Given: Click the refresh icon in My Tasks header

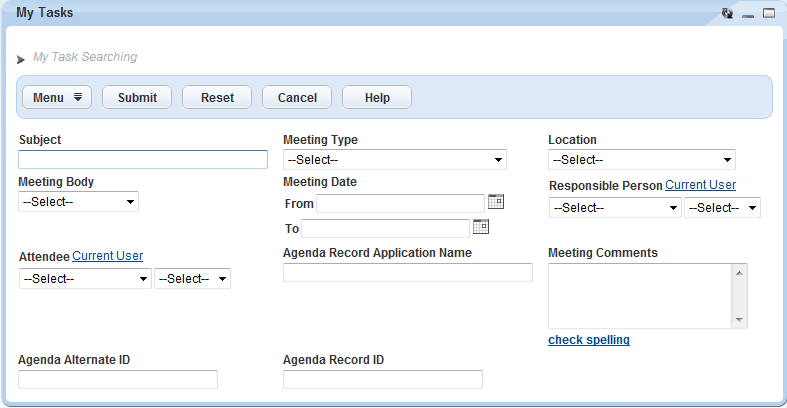Looking at the screenshot, I should pyautogui.click(x=727, y=14).
